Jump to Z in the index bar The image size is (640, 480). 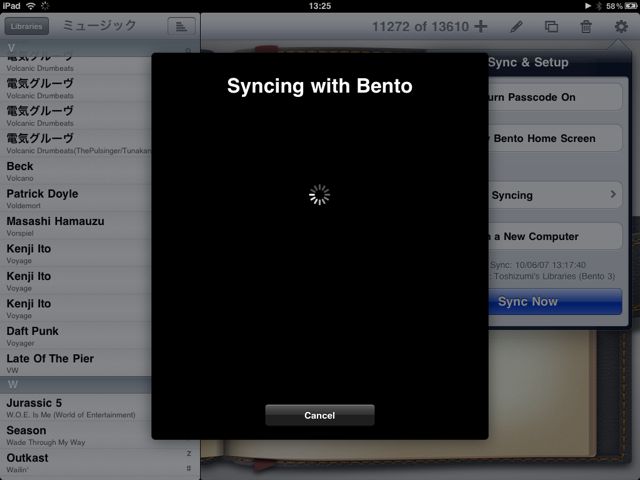coord(189,453)
